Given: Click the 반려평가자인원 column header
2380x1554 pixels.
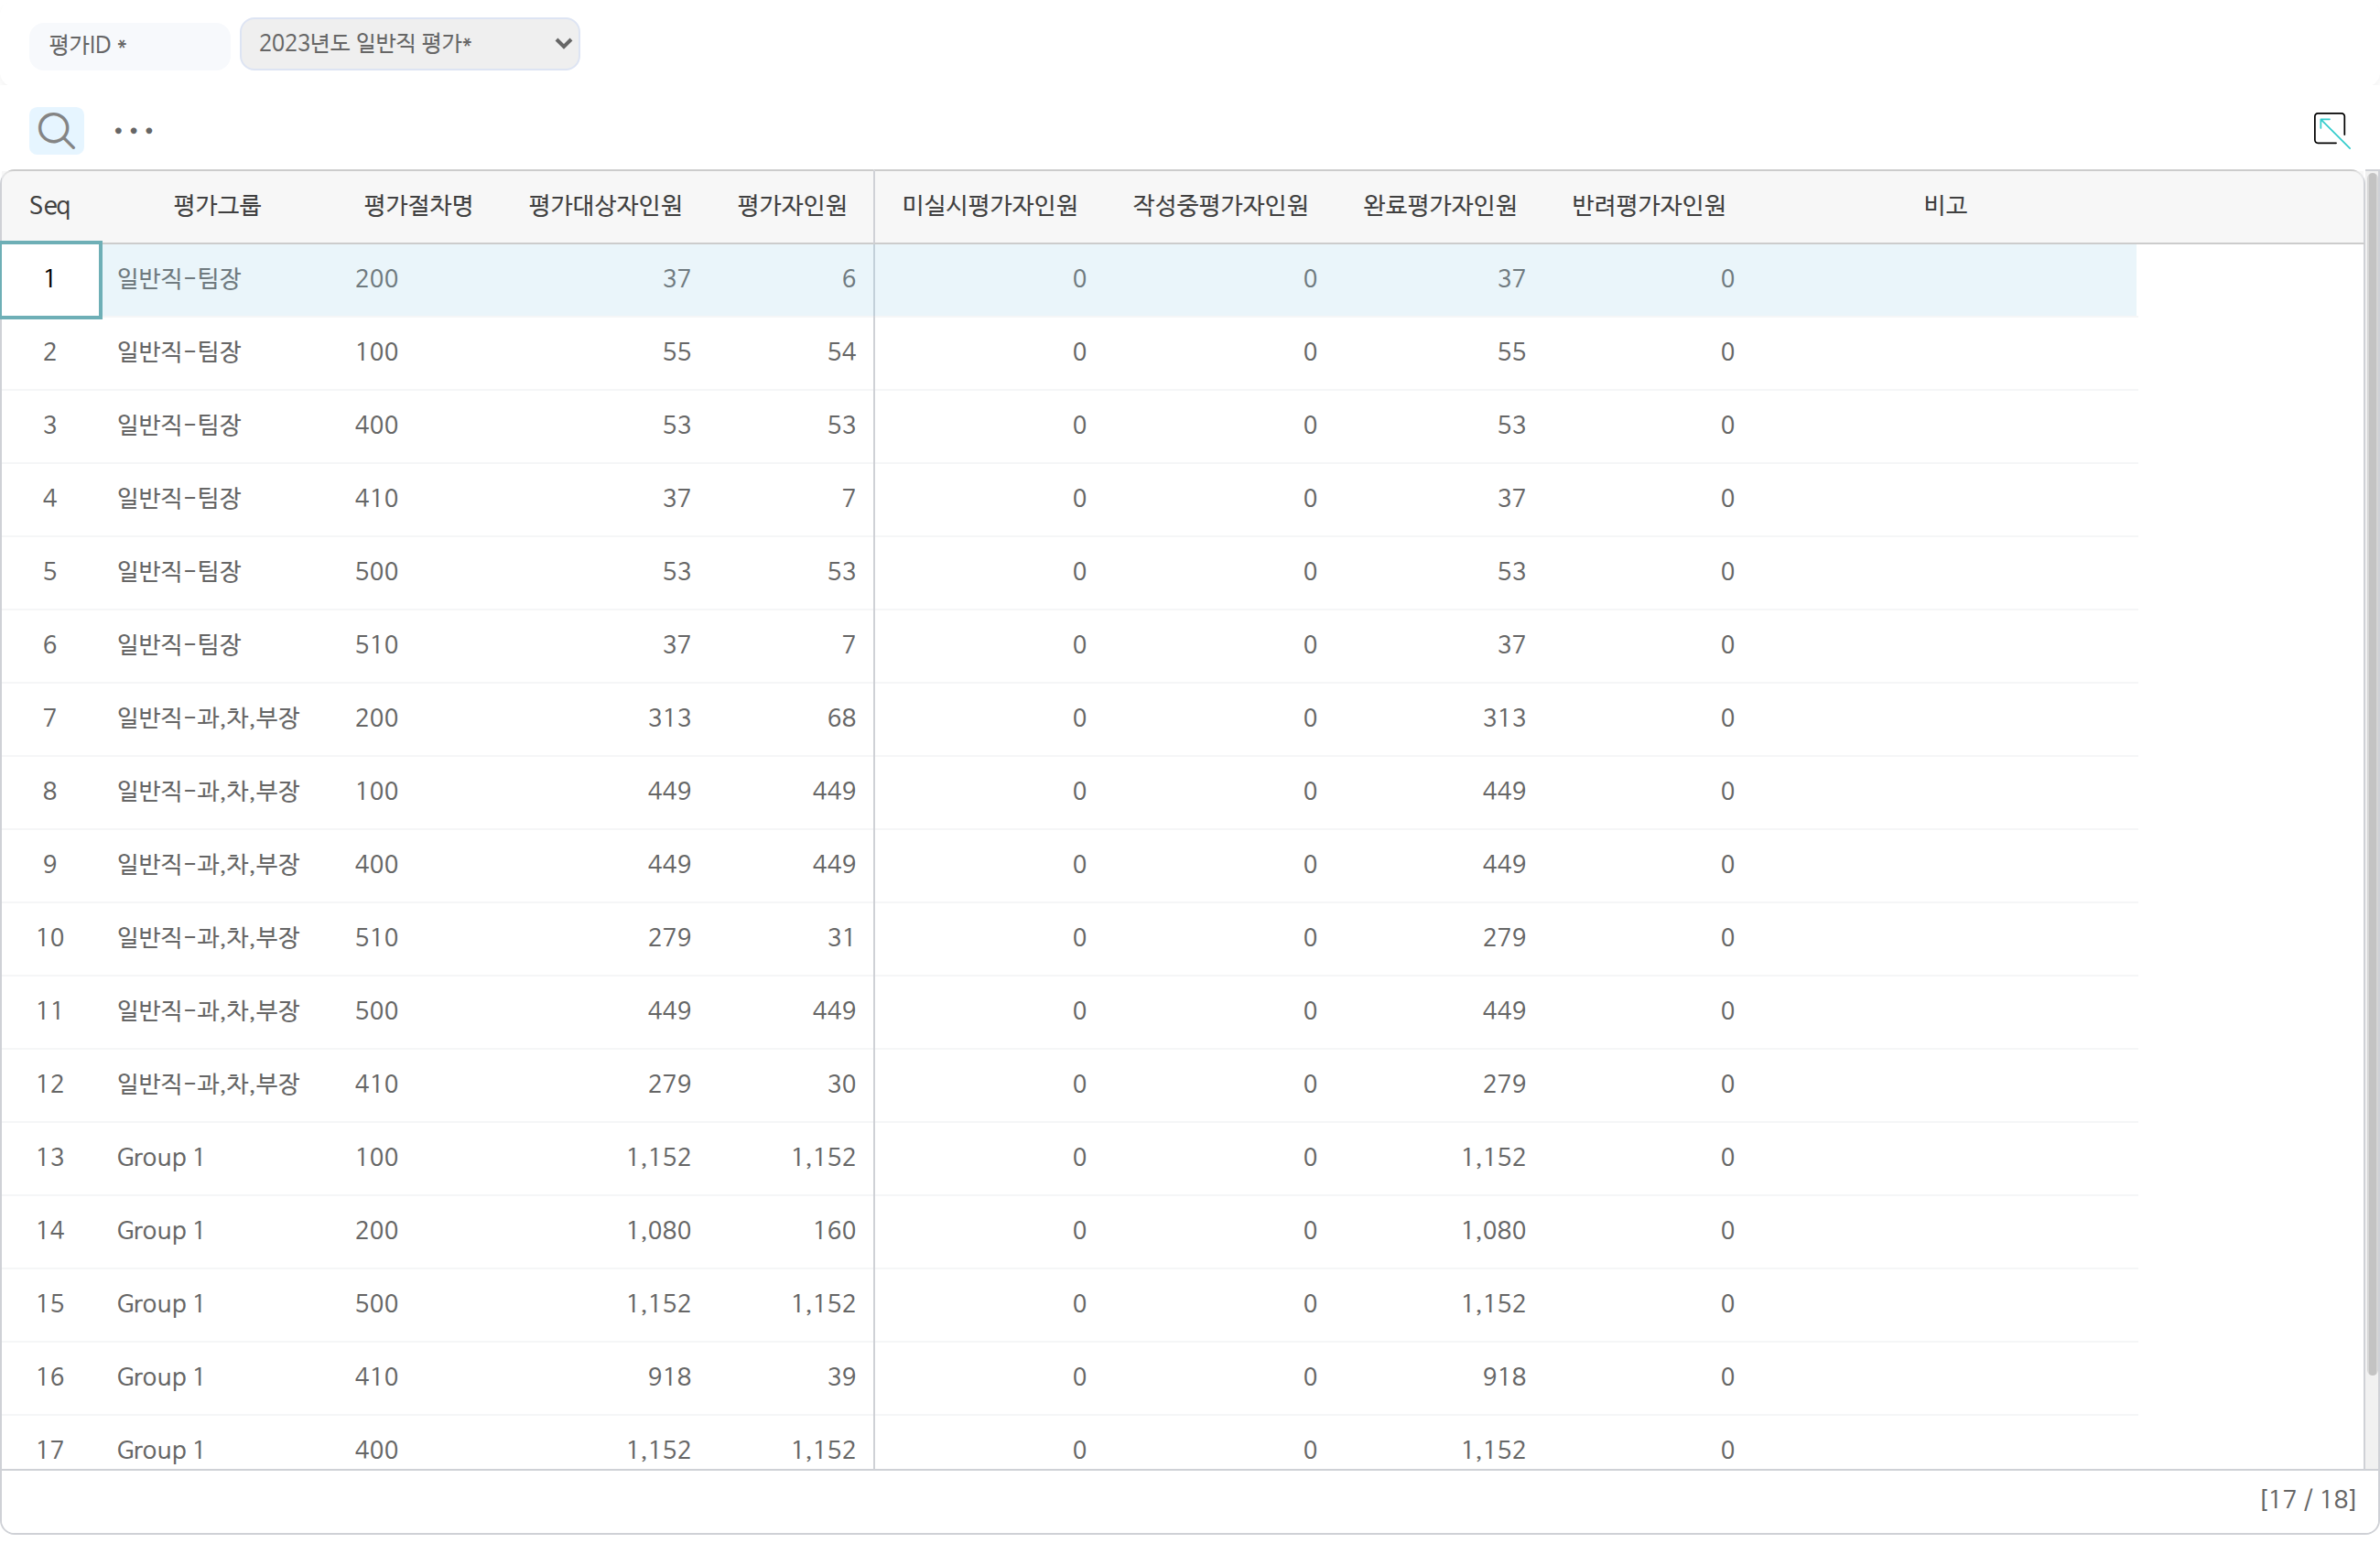Looking at the screenshot, I should [x=1648, y=206].
